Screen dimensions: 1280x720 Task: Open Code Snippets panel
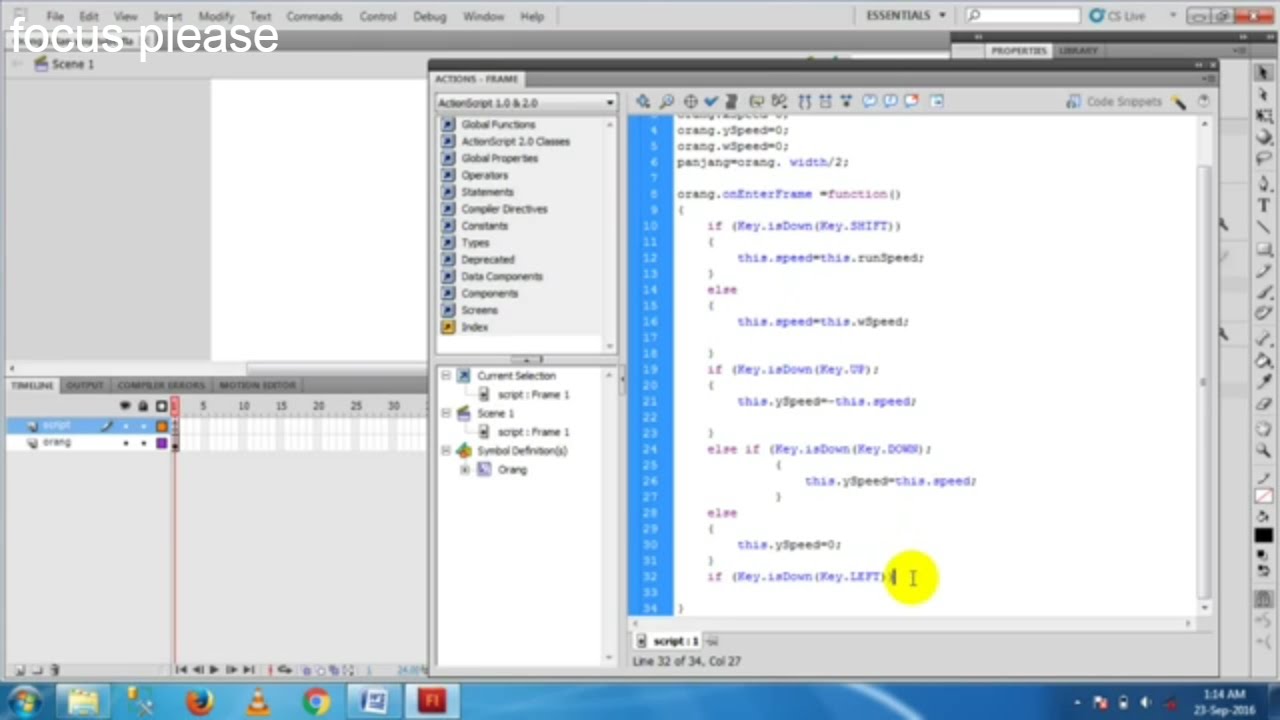pos(1113,102)
